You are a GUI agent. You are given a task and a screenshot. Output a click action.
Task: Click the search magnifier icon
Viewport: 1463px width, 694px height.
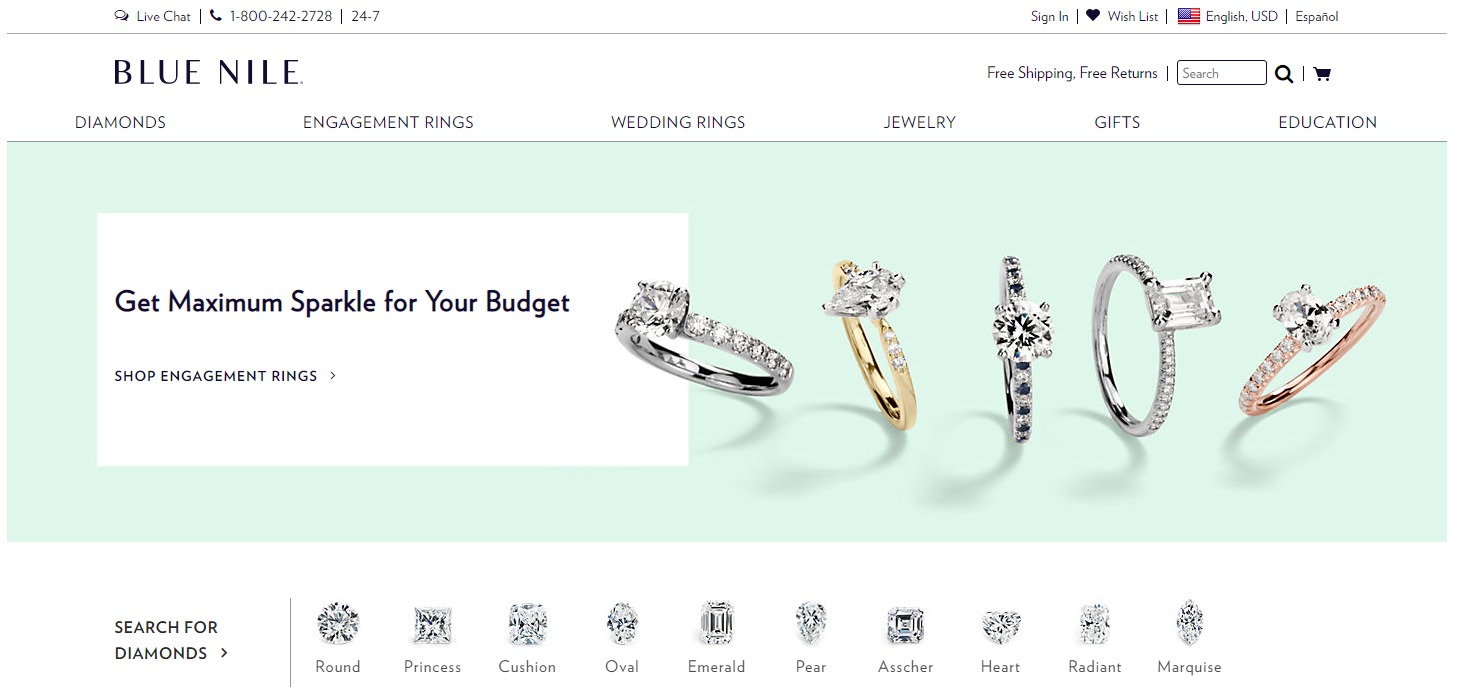point(1284,74)
